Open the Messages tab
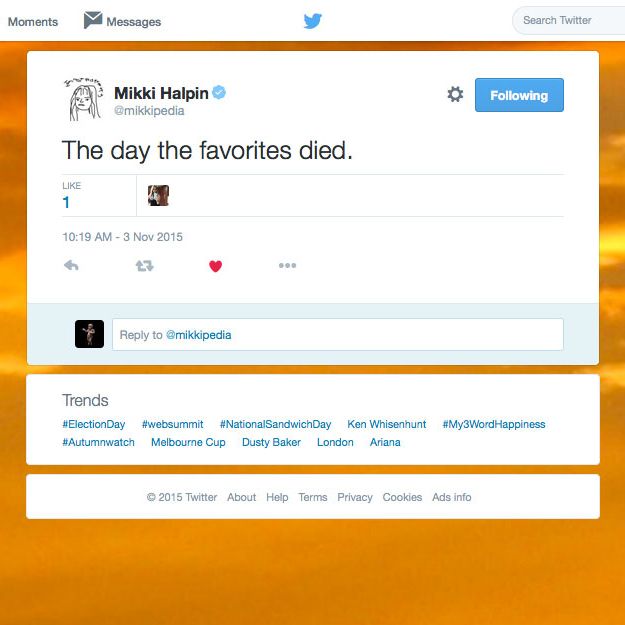This screenshot has width=625, height=625. pyautogui.click(x=134, y=22)
